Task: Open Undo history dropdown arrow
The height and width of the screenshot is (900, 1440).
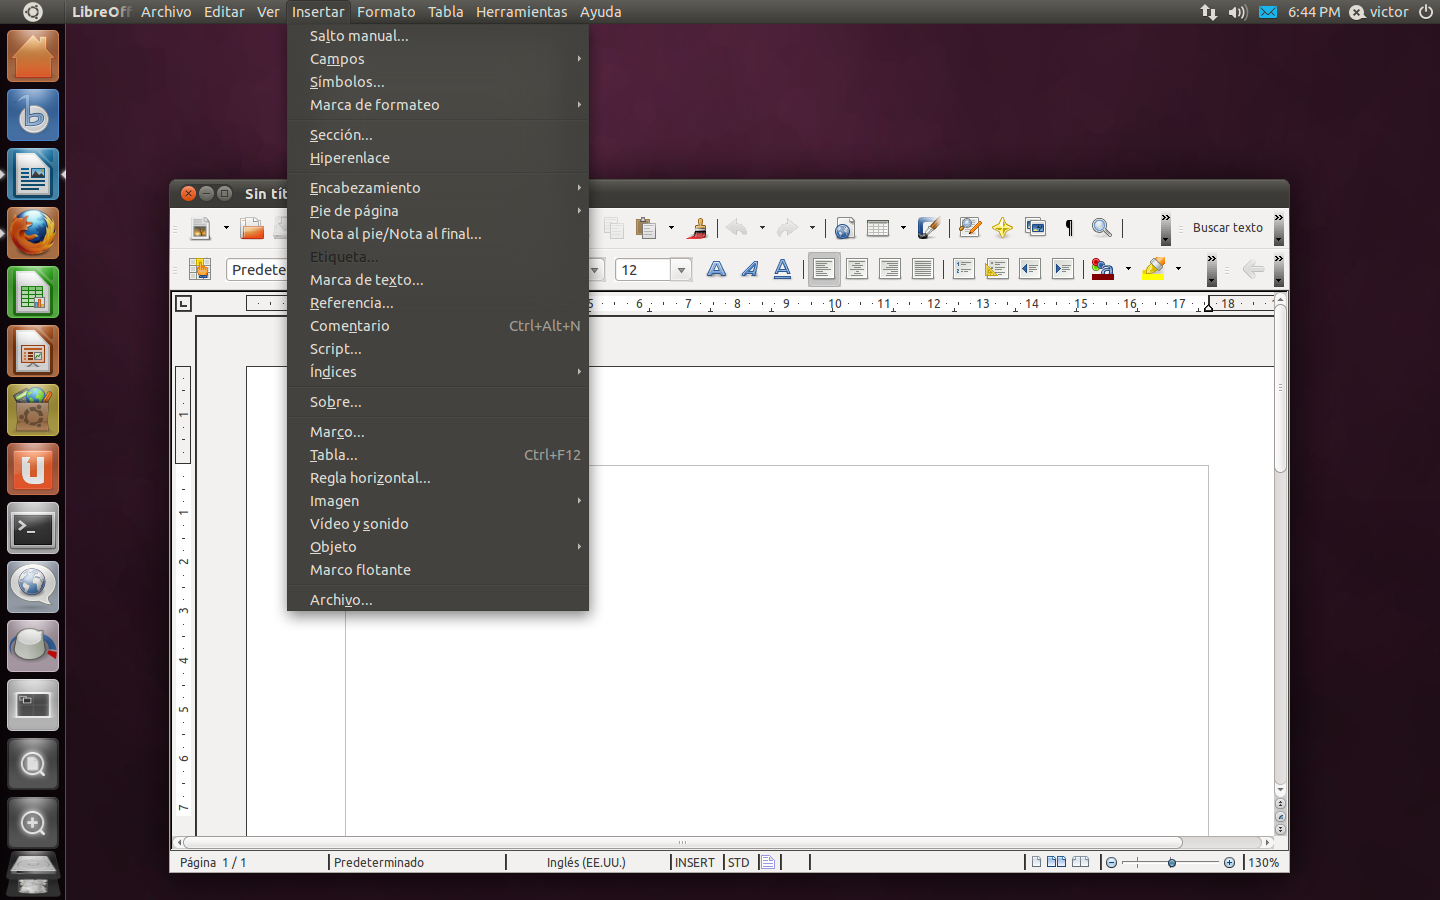Action: pos(762,228)
